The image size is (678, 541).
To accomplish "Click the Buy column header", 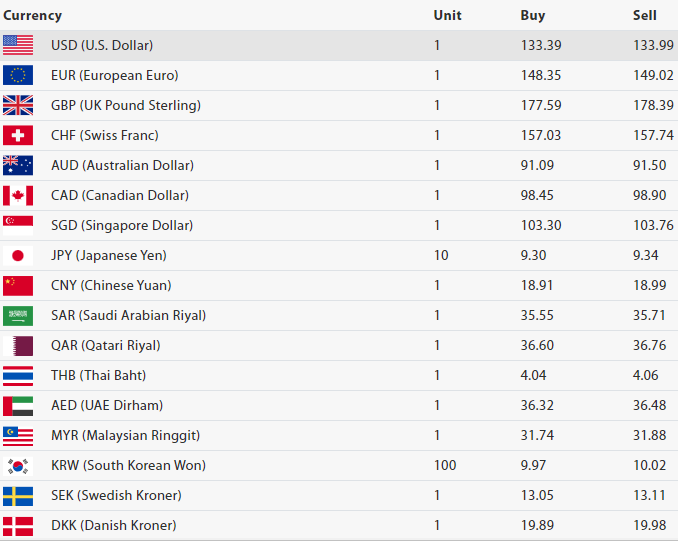I will point(533,15).
